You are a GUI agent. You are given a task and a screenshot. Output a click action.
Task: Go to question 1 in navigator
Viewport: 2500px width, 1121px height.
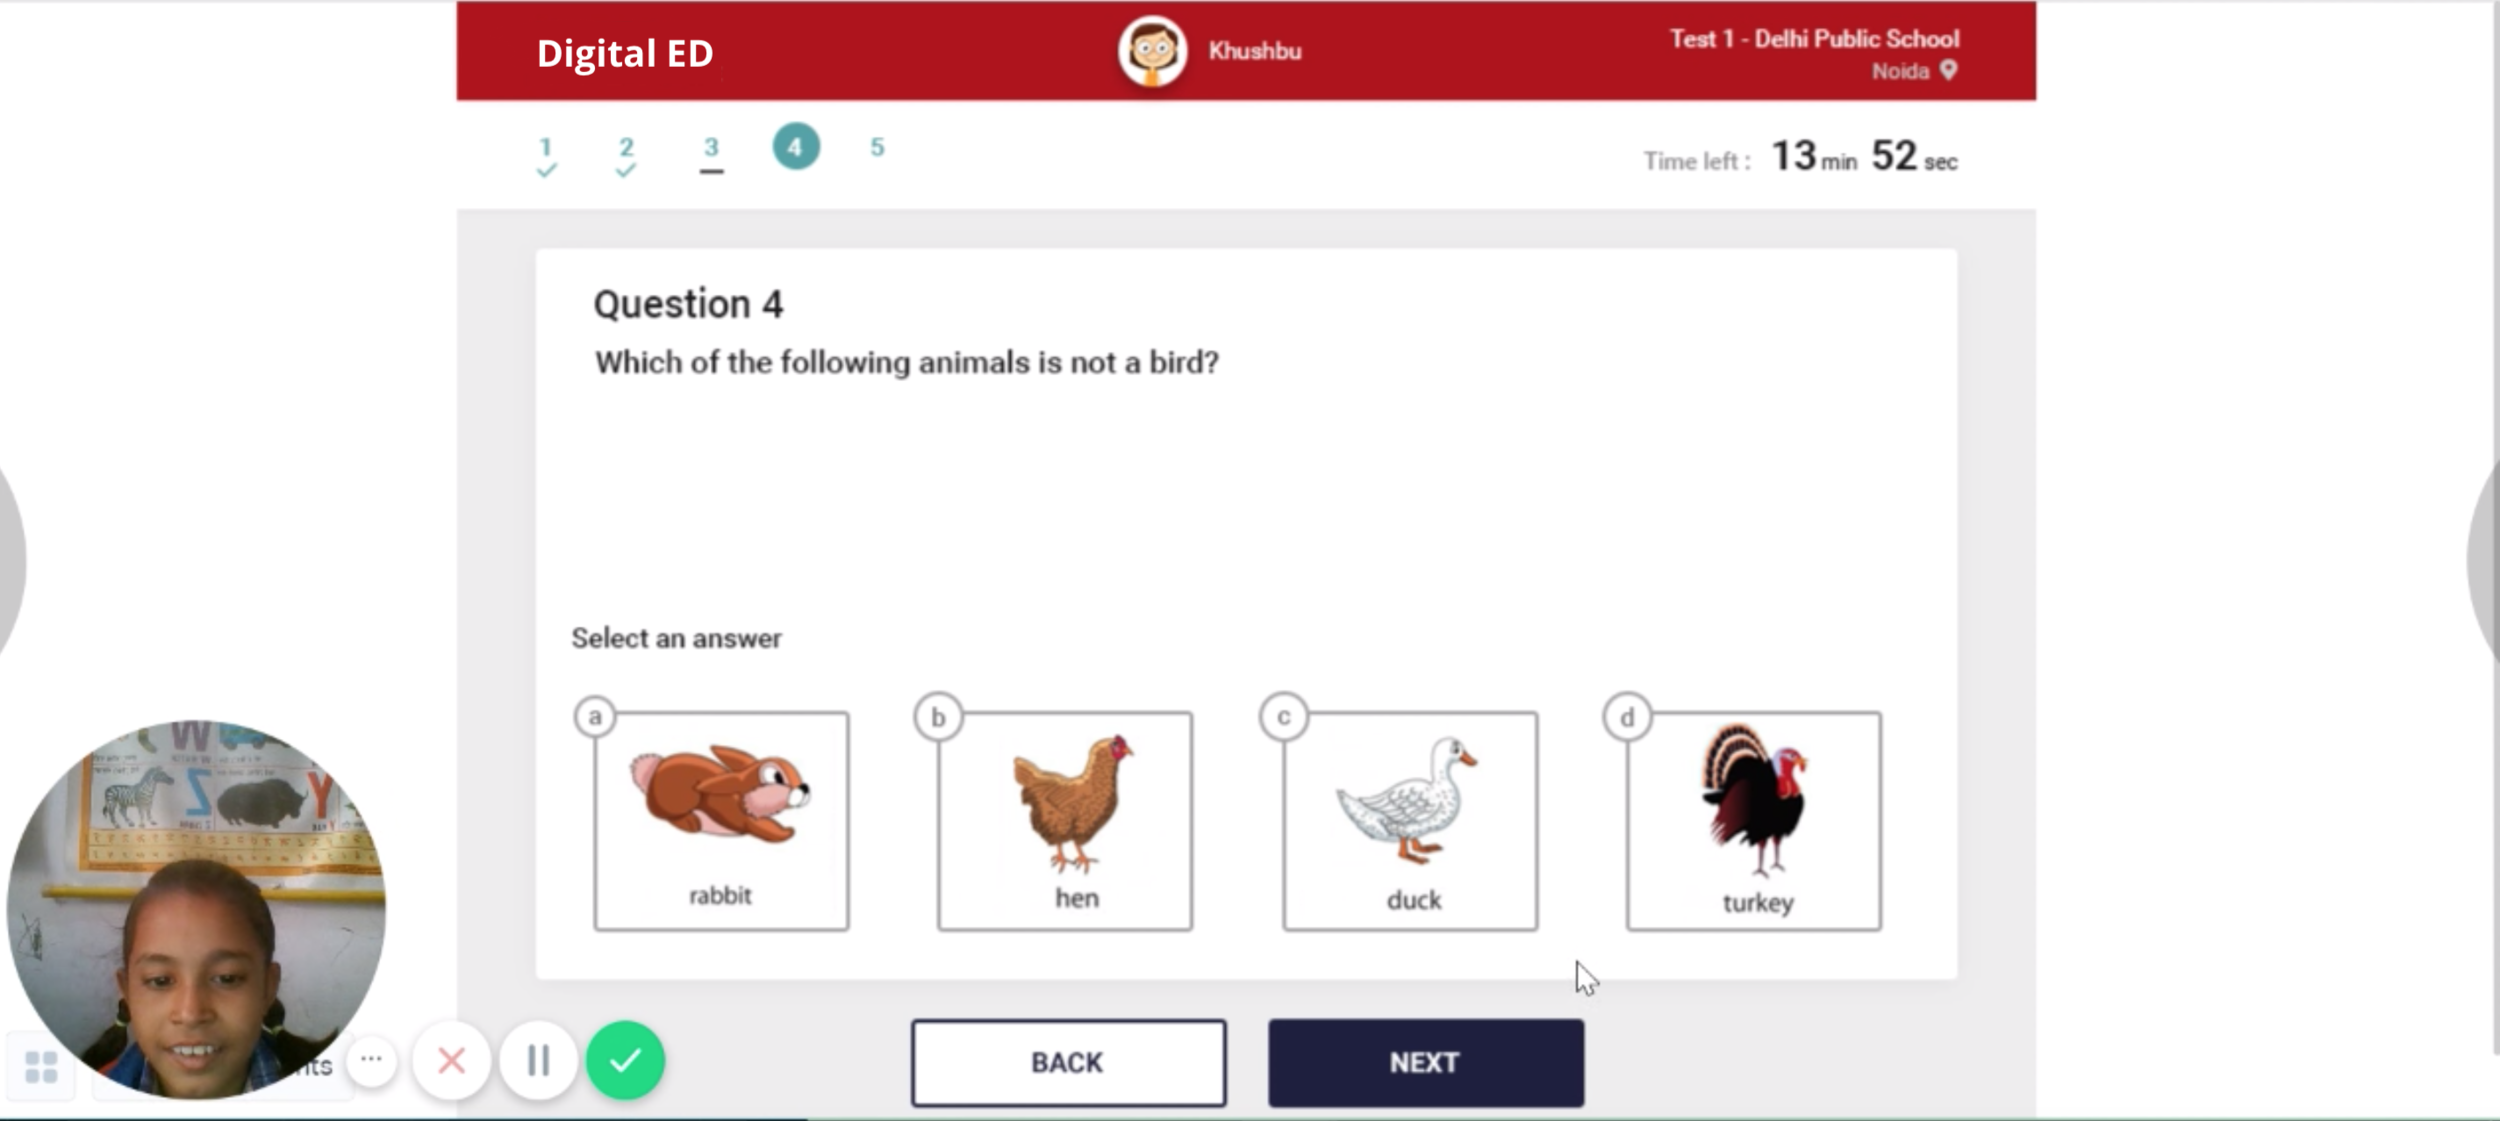[x=546, y=156]
